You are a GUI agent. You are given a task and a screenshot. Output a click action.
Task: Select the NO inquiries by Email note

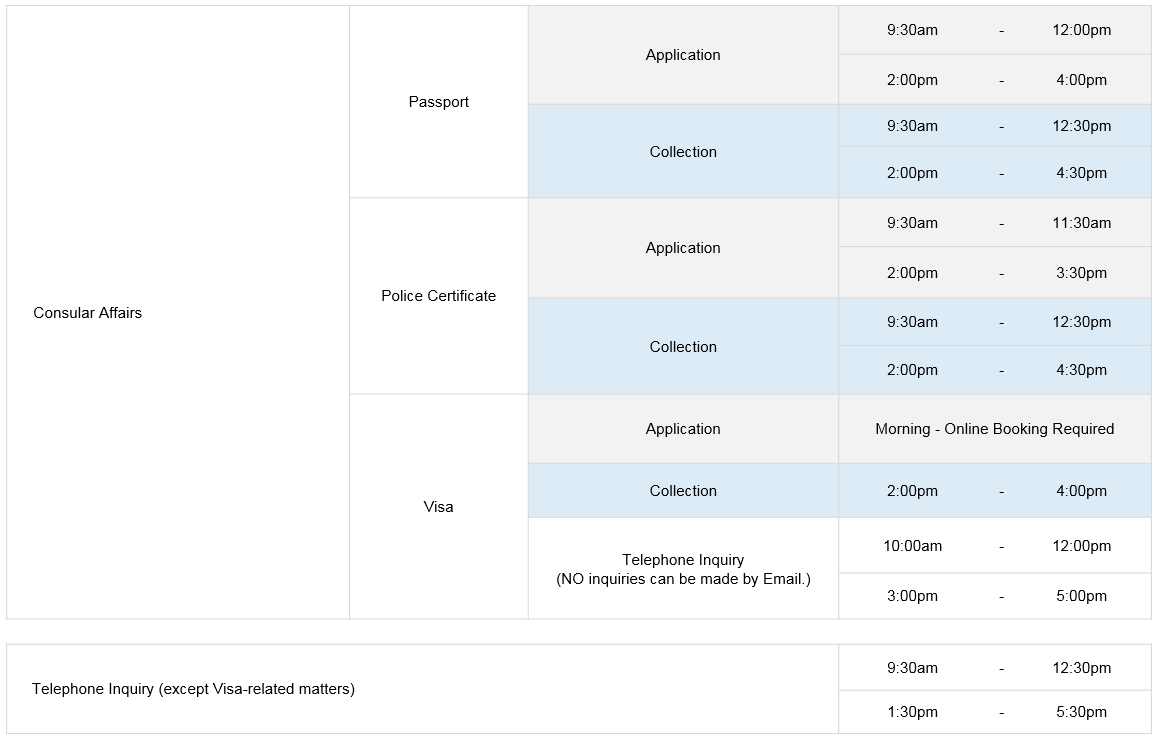683,579
